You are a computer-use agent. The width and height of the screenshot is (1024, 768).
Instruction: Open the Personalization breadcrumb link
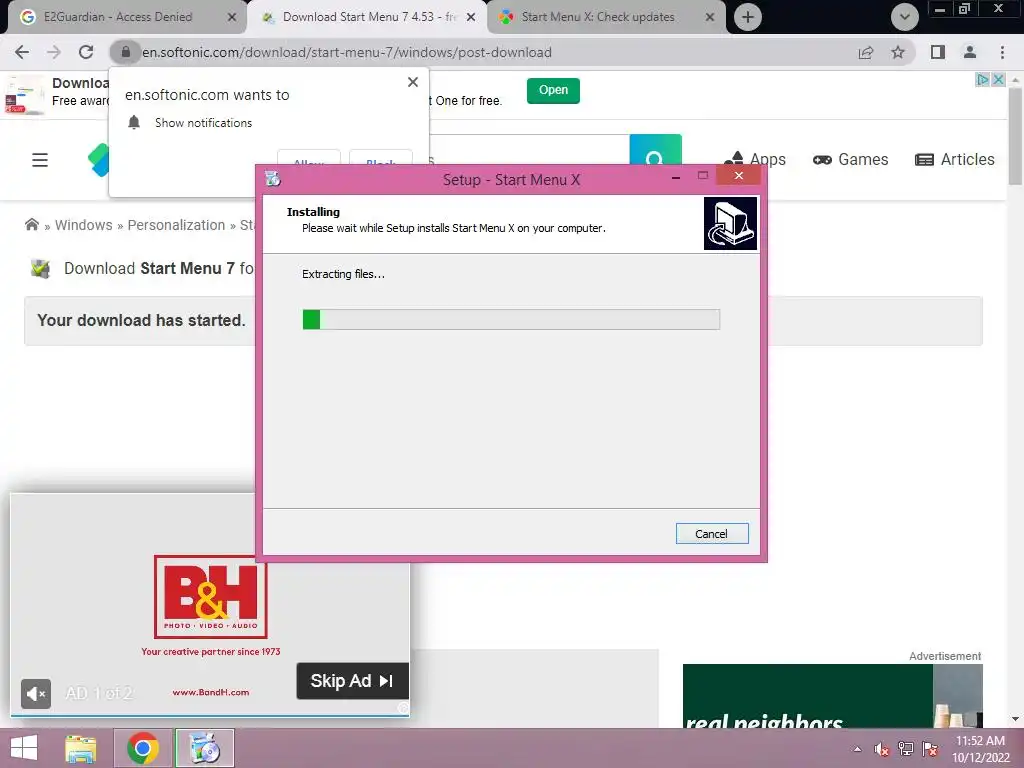click(x=176, y=225)
